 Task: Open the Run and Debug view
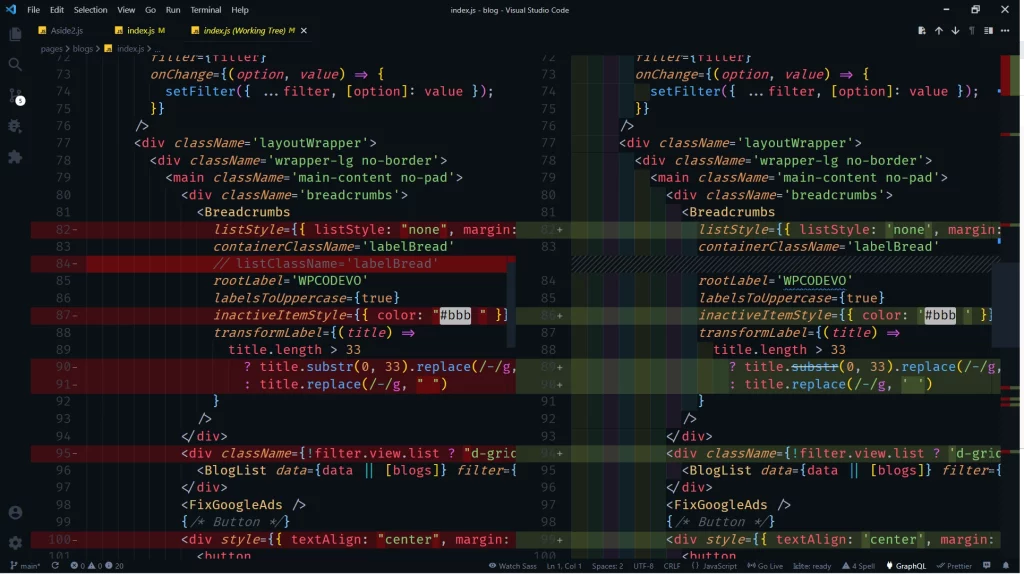click(15, 127)
